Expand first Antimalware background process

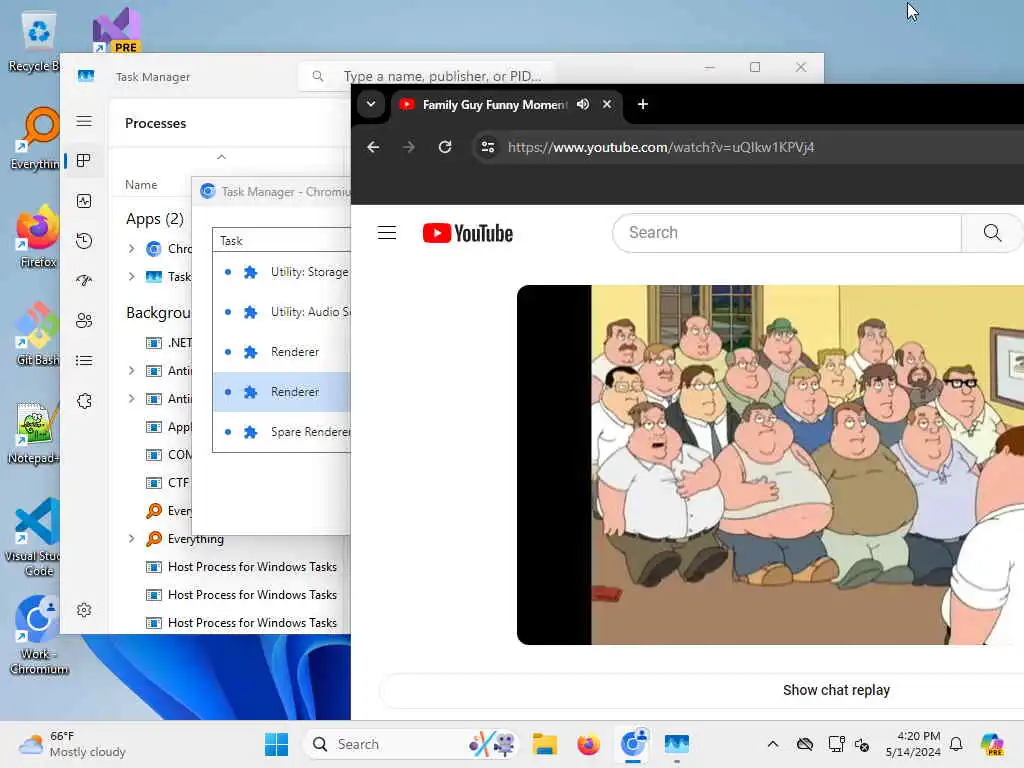(131, 371)
